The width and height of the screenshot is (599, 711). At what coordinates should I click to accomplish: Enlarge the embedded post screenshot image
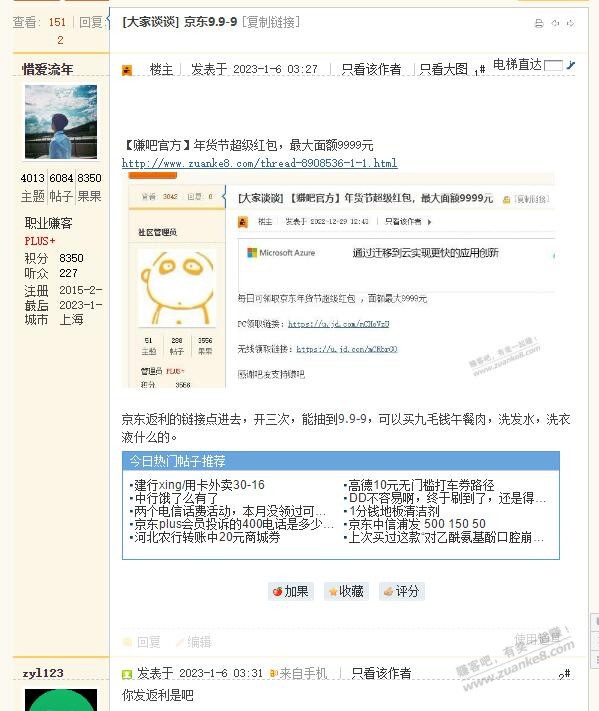click(338, 279)
